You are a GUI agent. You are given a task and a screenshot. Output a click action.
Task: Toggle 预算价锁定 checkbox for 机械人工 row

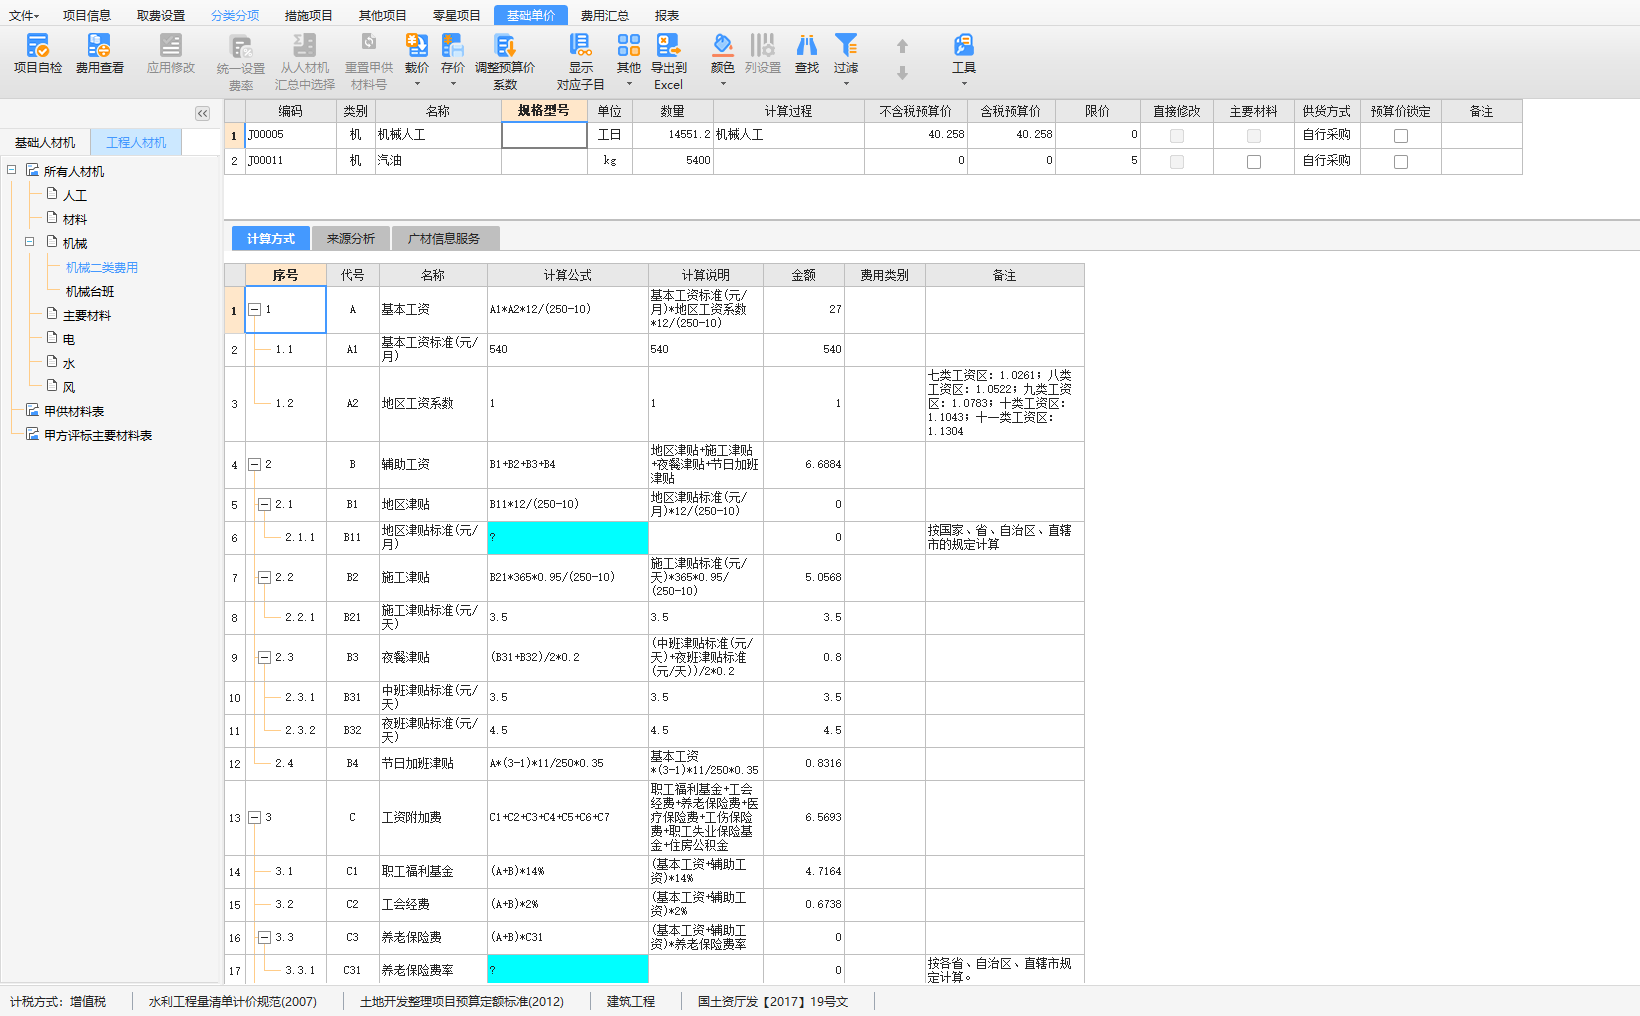[x=1400, y=136]
